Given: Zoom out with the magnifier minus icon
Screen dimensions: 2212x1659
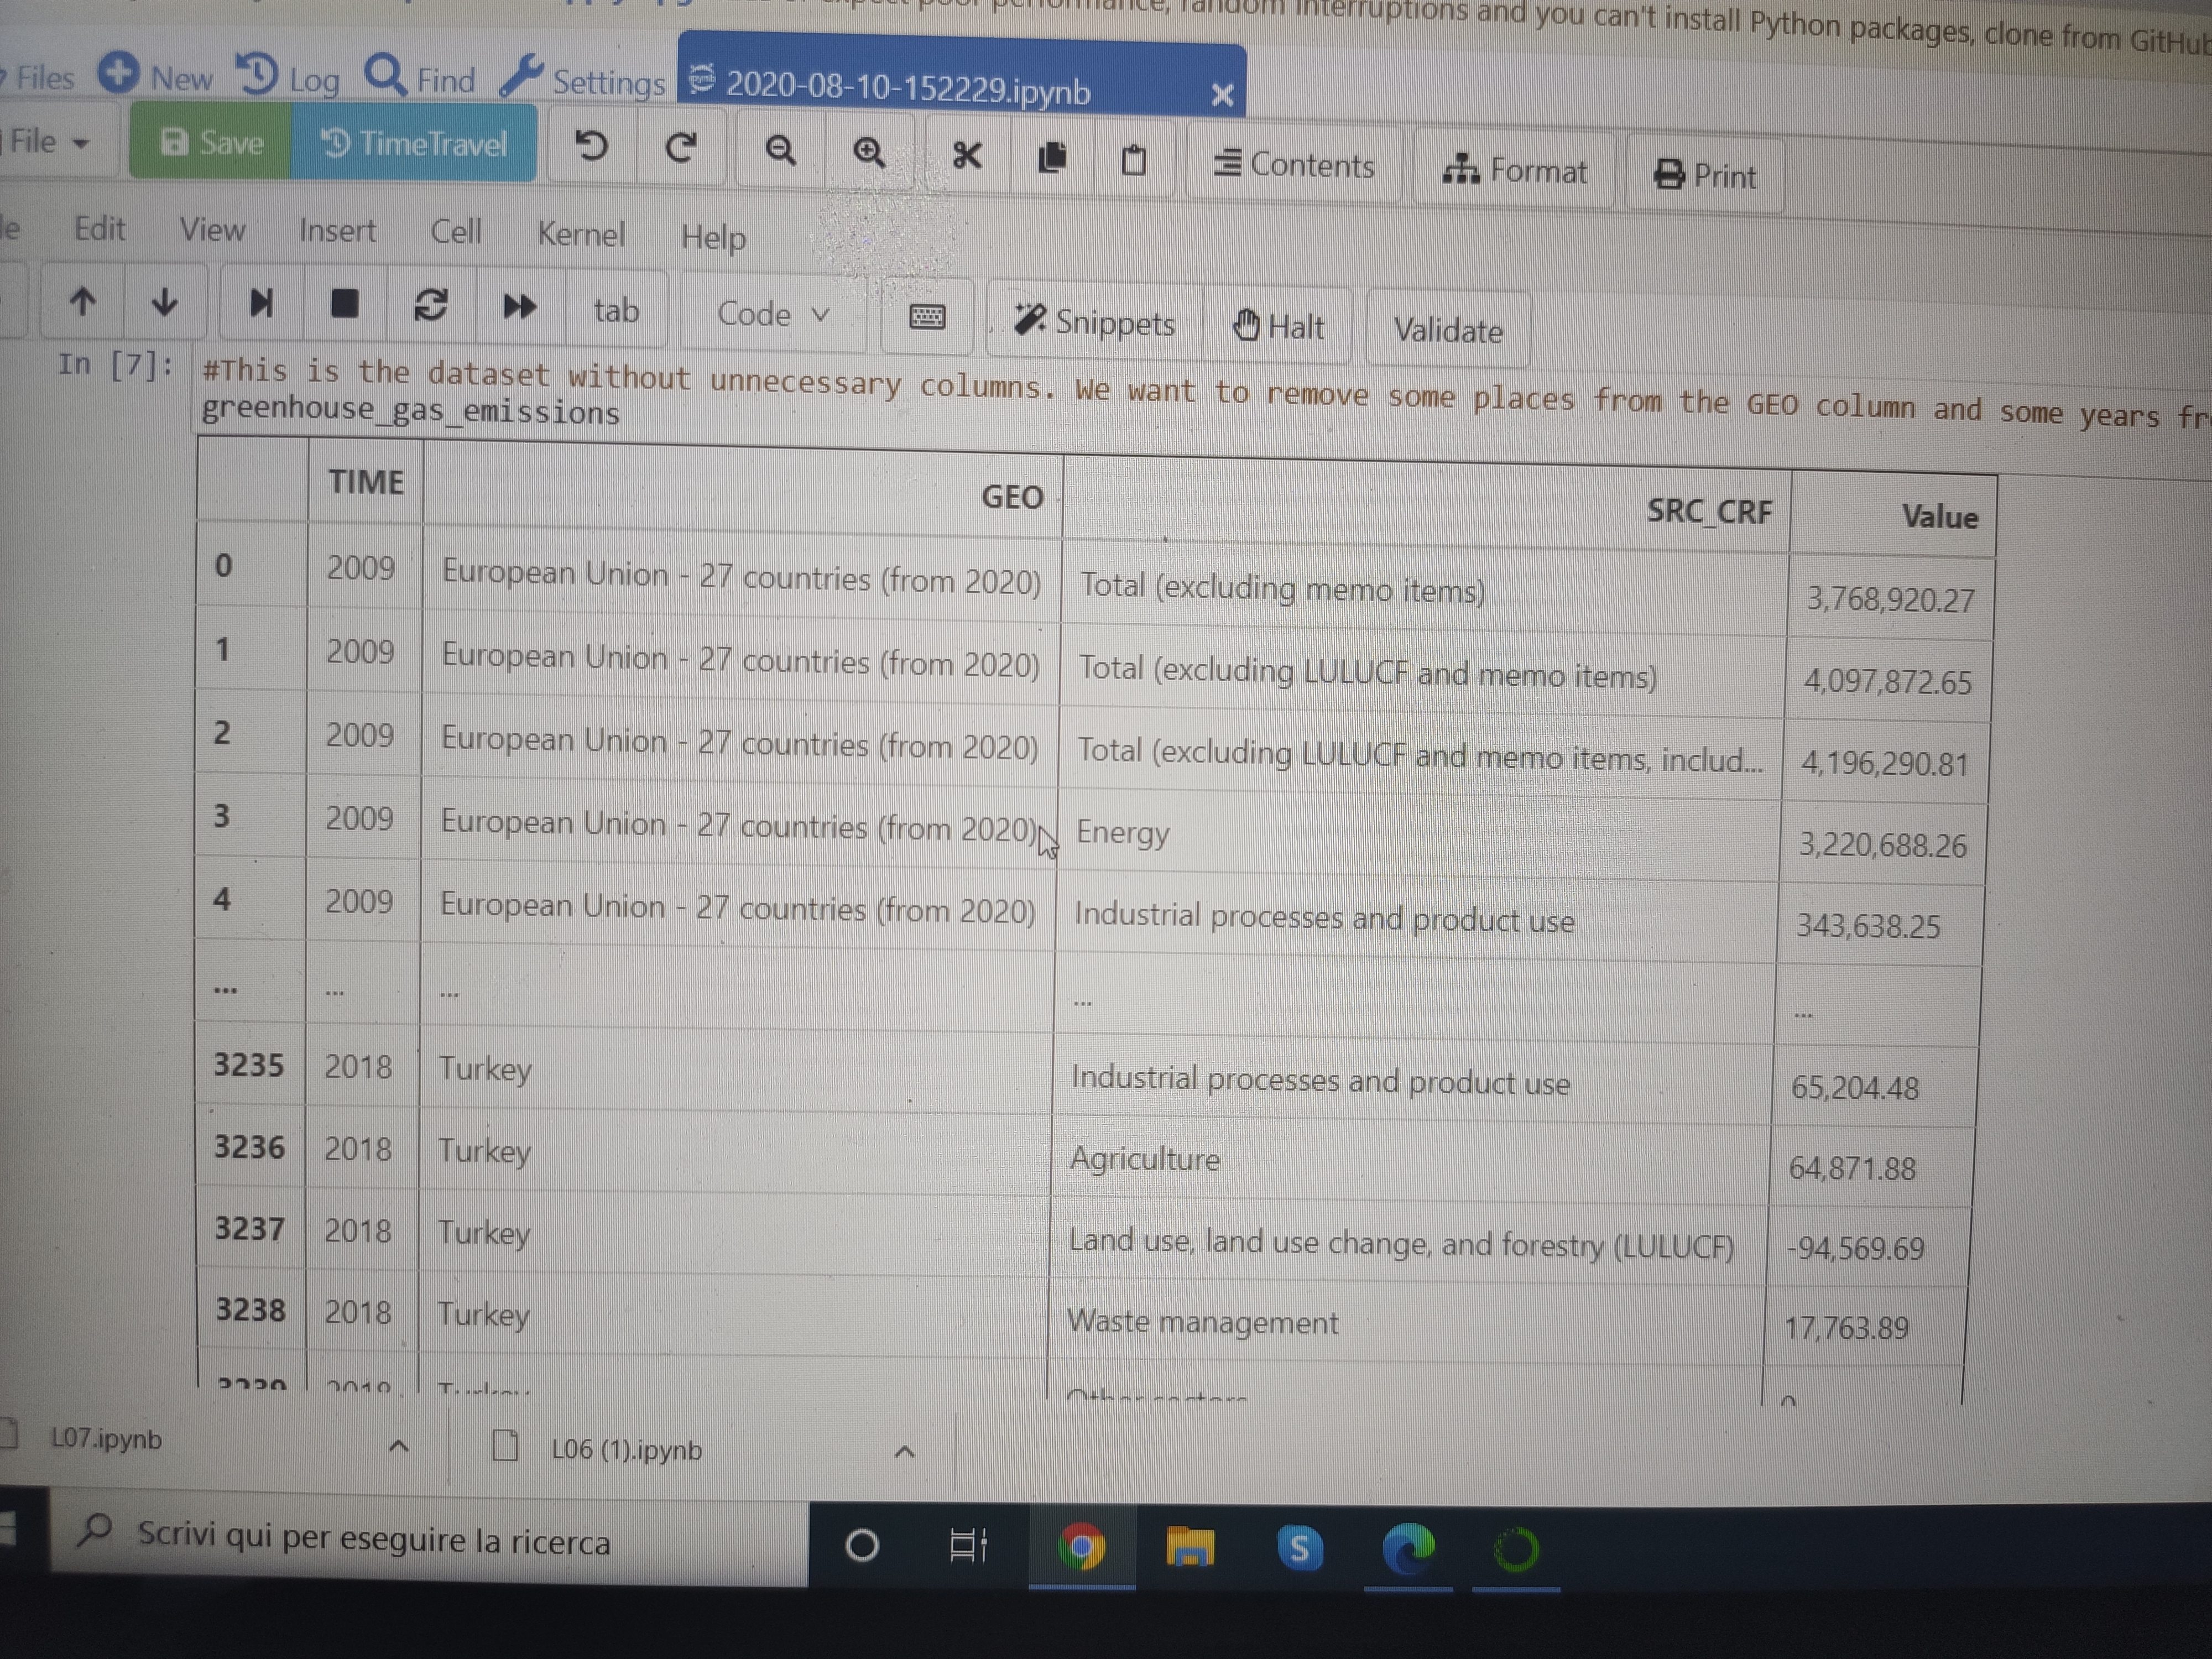Looking at the screenshot, I should pos(780,152).
